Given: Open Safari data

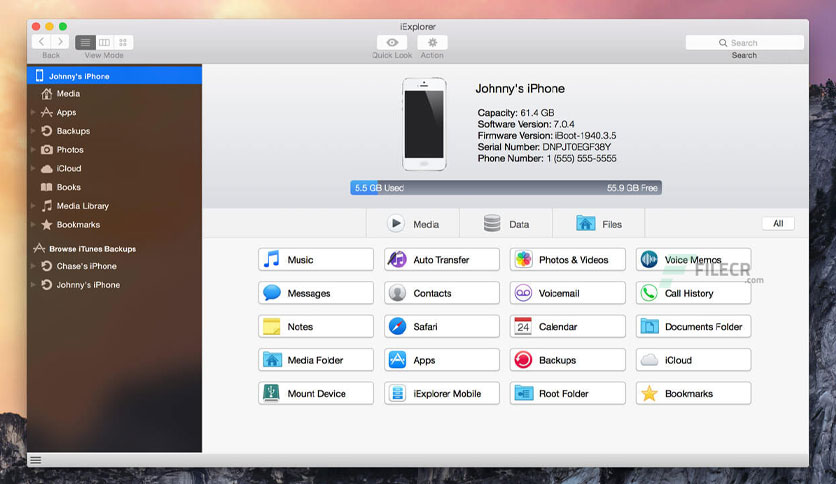Looking at the screenshot, I should click(441, 327).
